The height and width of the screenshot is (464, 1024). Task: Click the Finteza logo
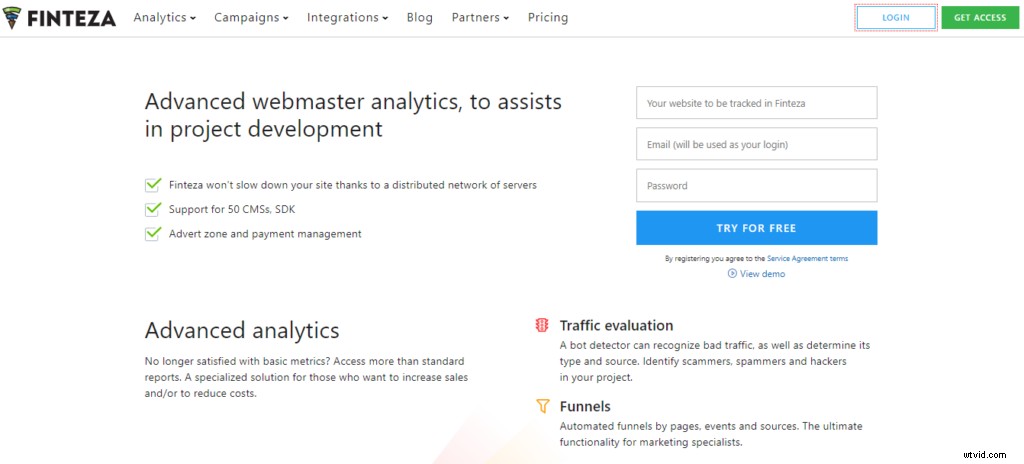coord(59,18)
